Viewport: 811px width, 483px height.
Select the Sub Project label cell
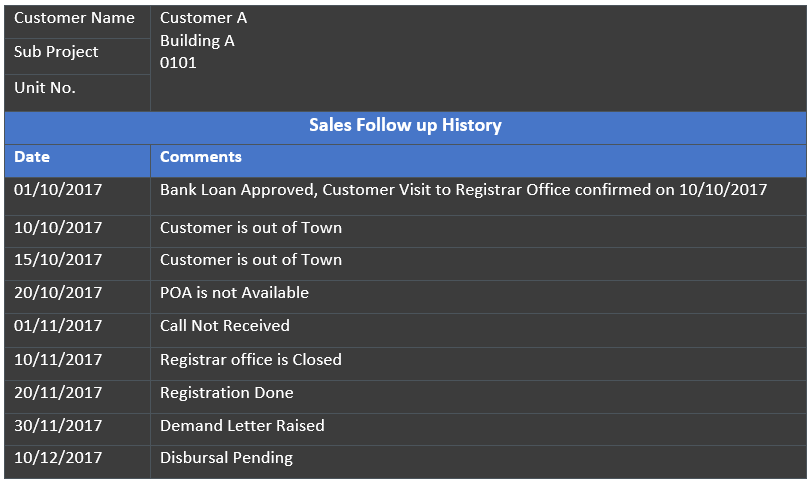point(56,52)
